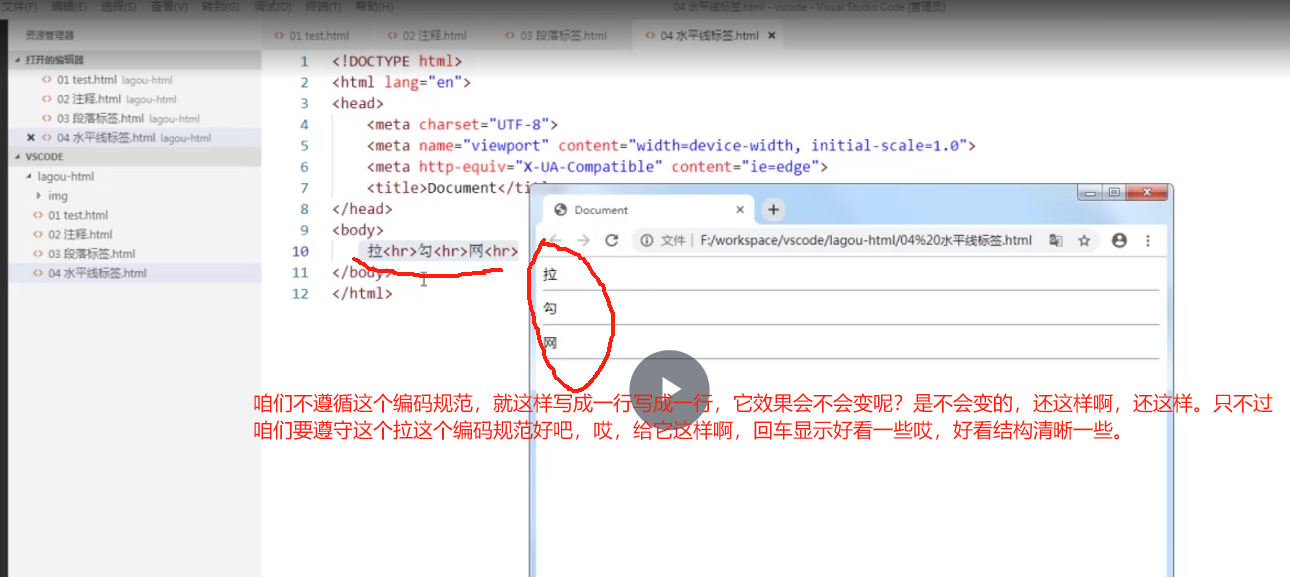Click the forward navigation arrow
Screen dimensions: 1290x577
coord(581,240)
